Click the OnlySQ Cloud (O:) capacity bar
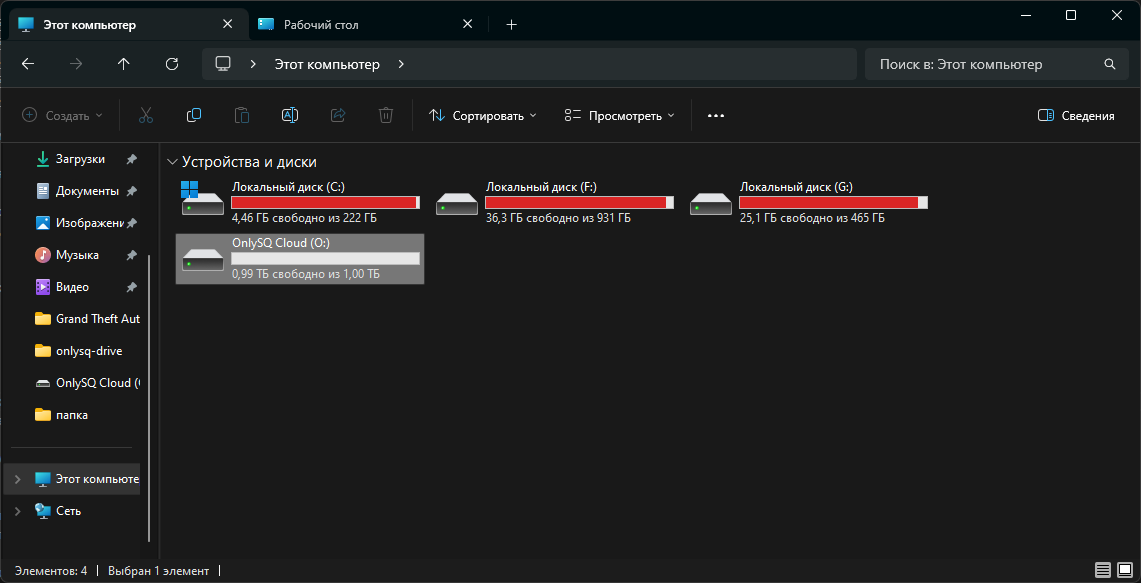 [325, 258]
